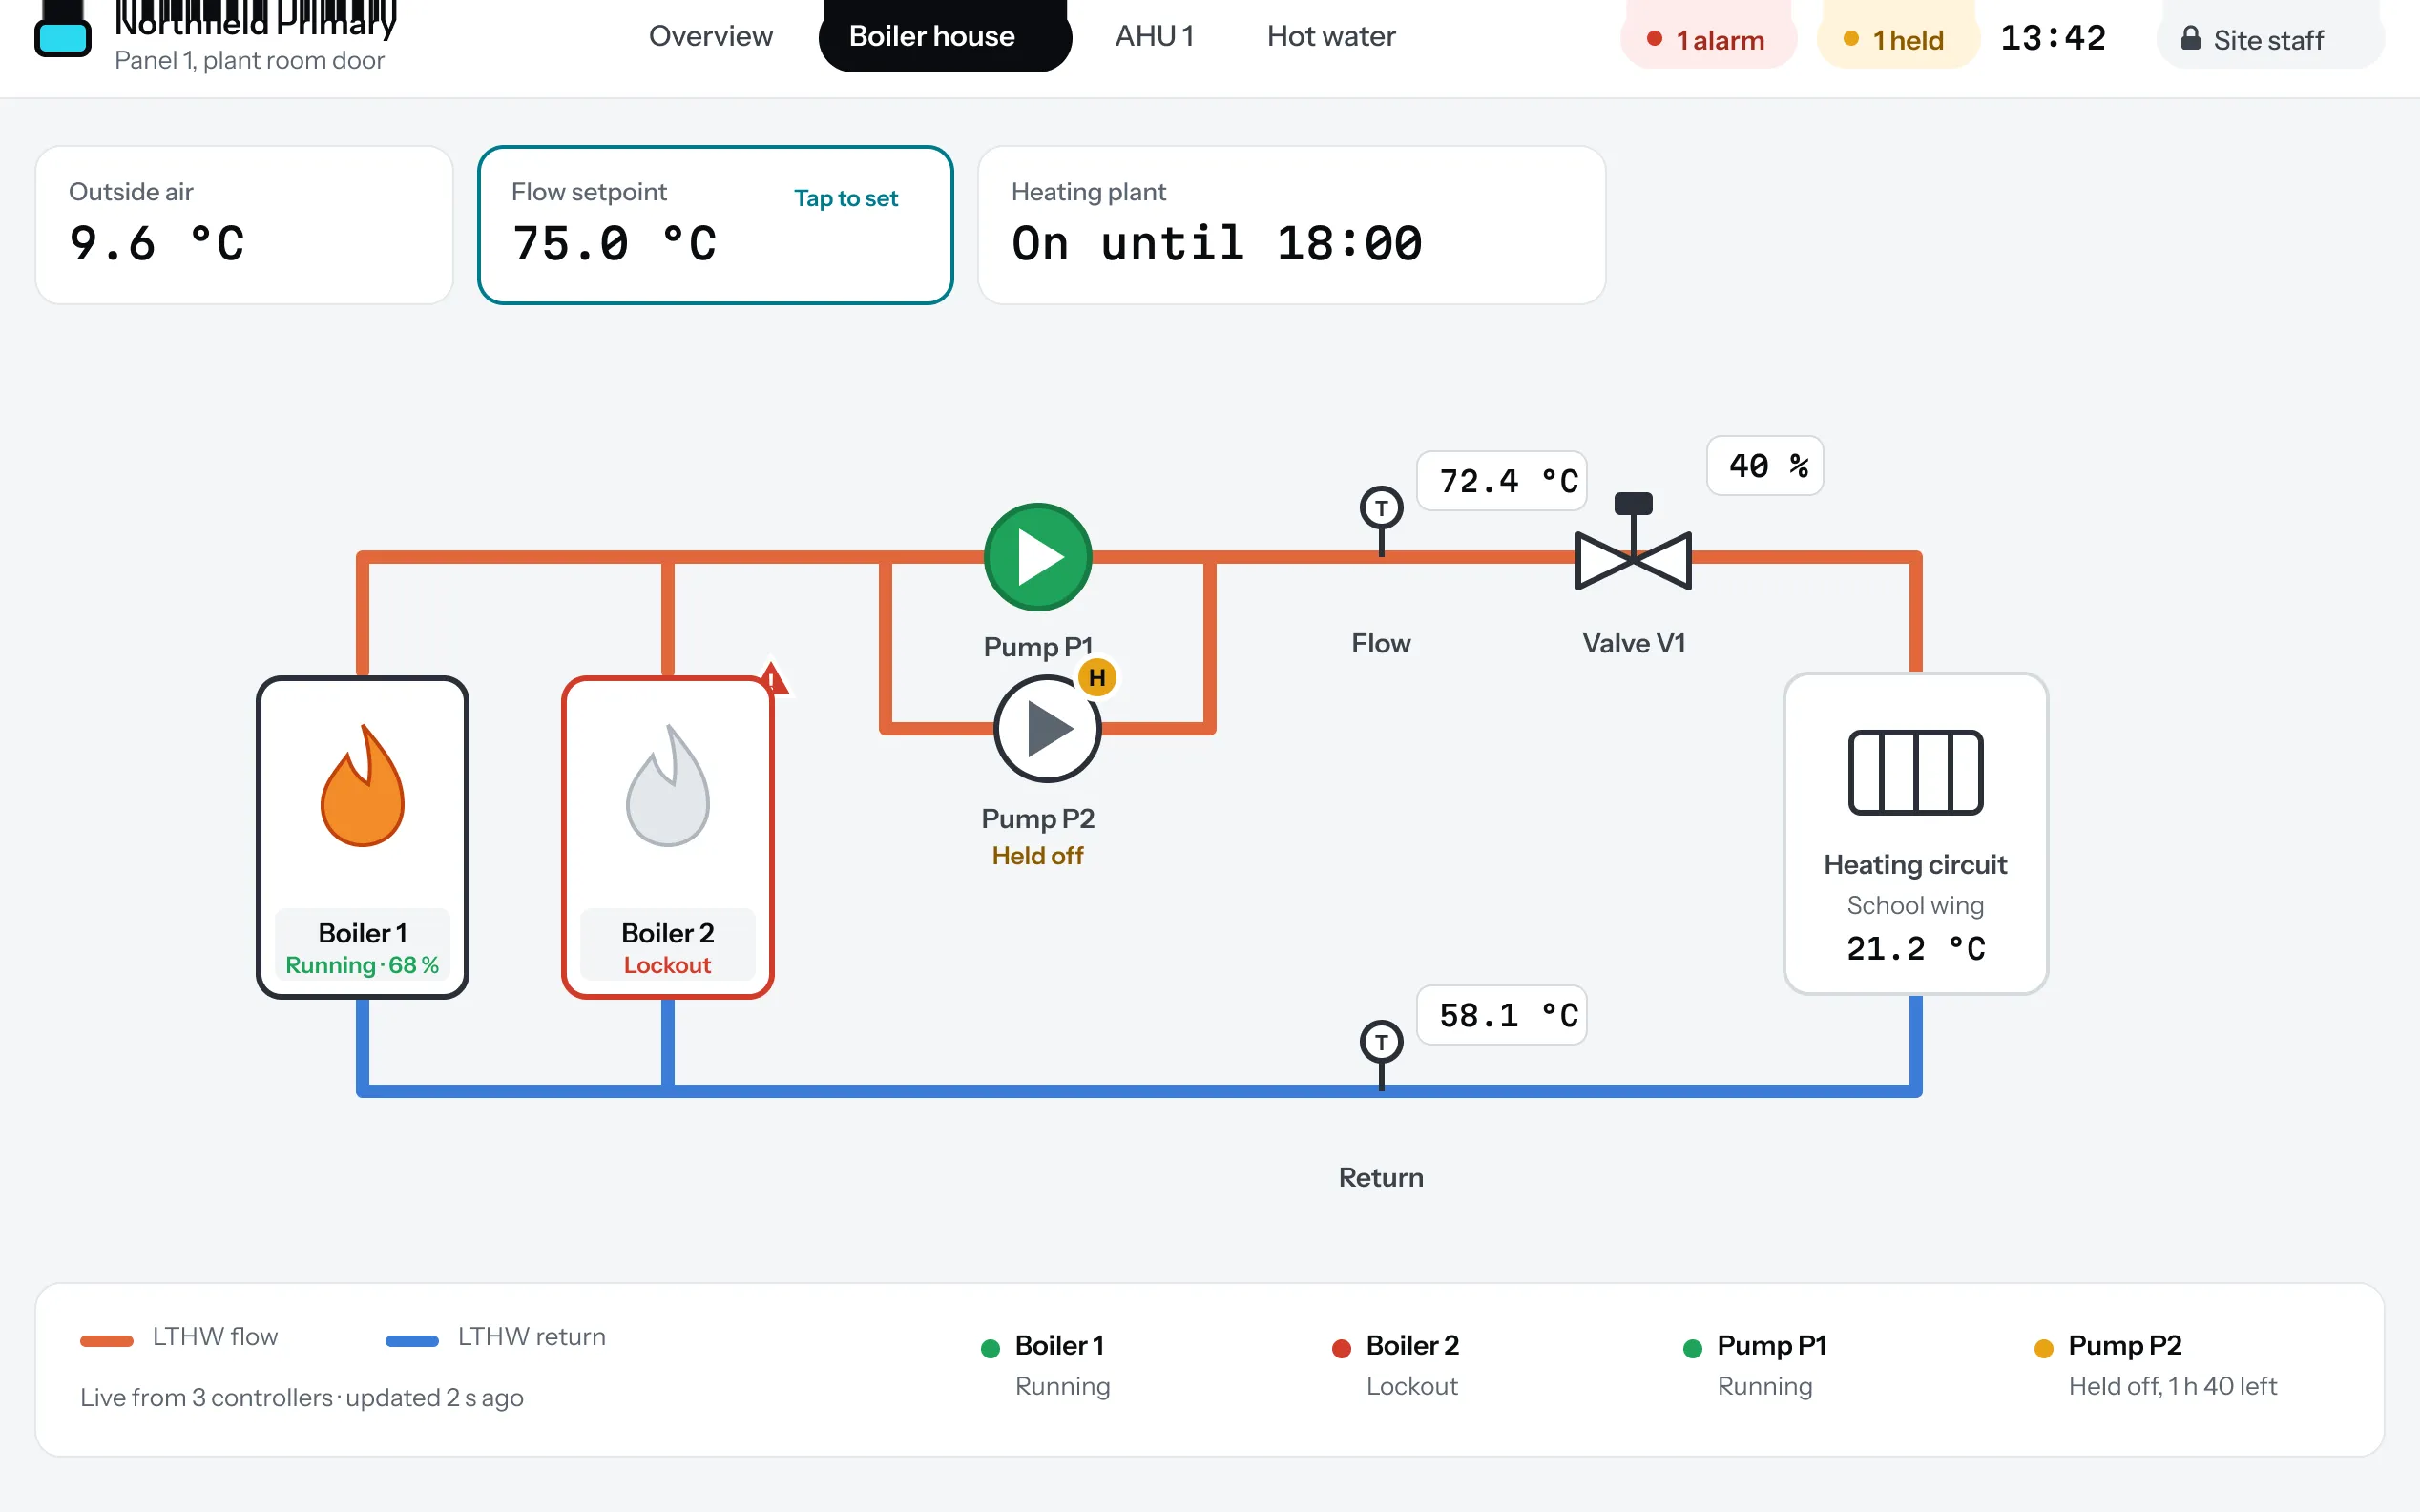Click the Held off label under Pump P2
Screen dimensions: 2420x1512
(x=1037, y=856)
